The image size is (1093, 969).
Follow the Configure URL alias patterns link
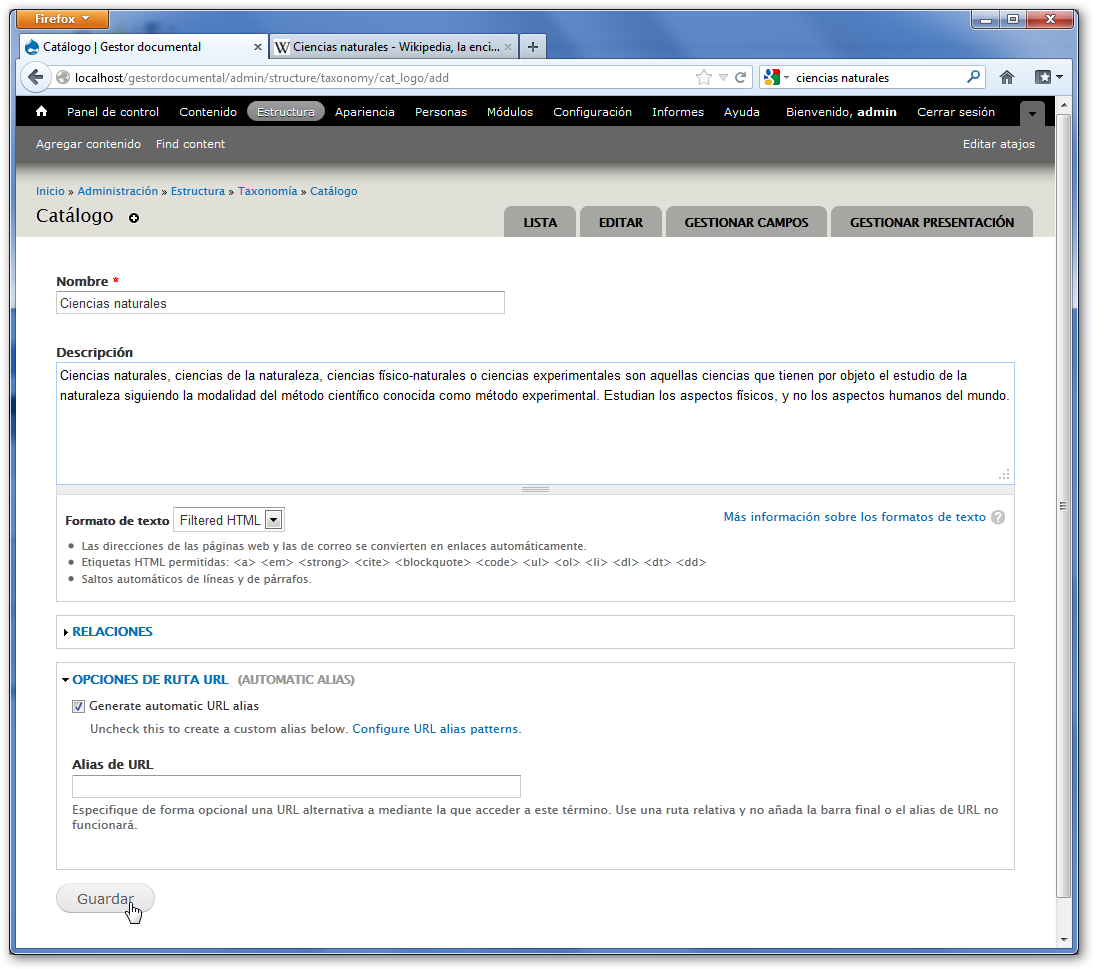pos(436,729)
